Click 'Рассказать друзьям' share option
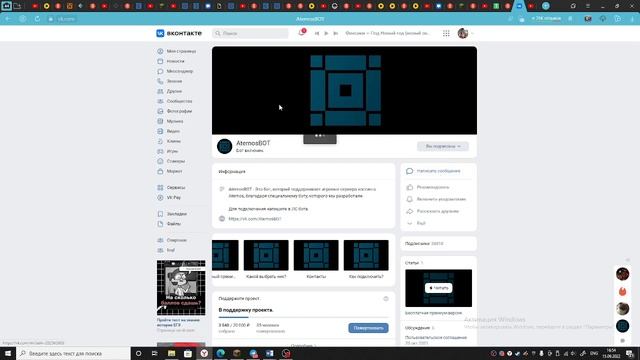This screenshot has height=360, width=640. (433, 211)
